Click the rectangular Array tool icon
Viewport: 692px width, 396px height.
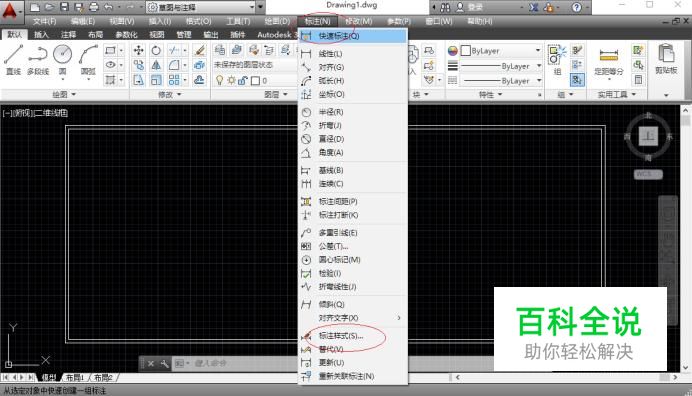[174, 80]
